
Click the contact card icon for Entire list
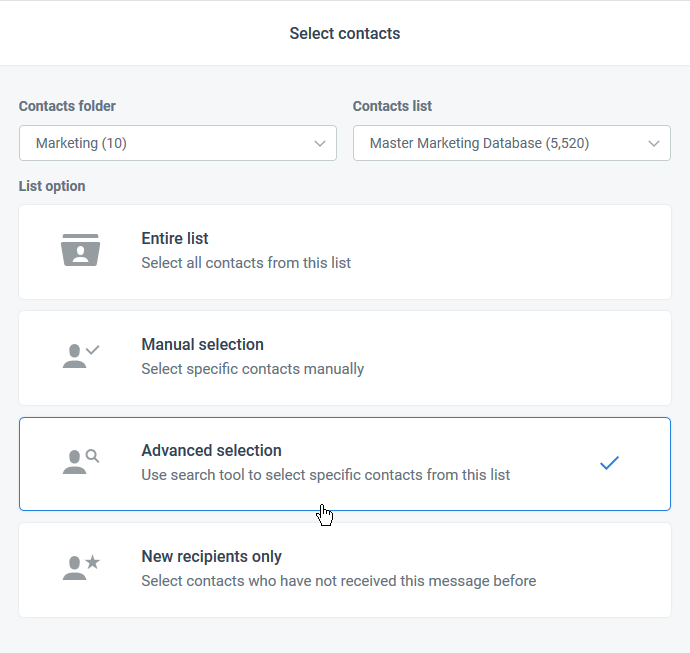[80, 250]
